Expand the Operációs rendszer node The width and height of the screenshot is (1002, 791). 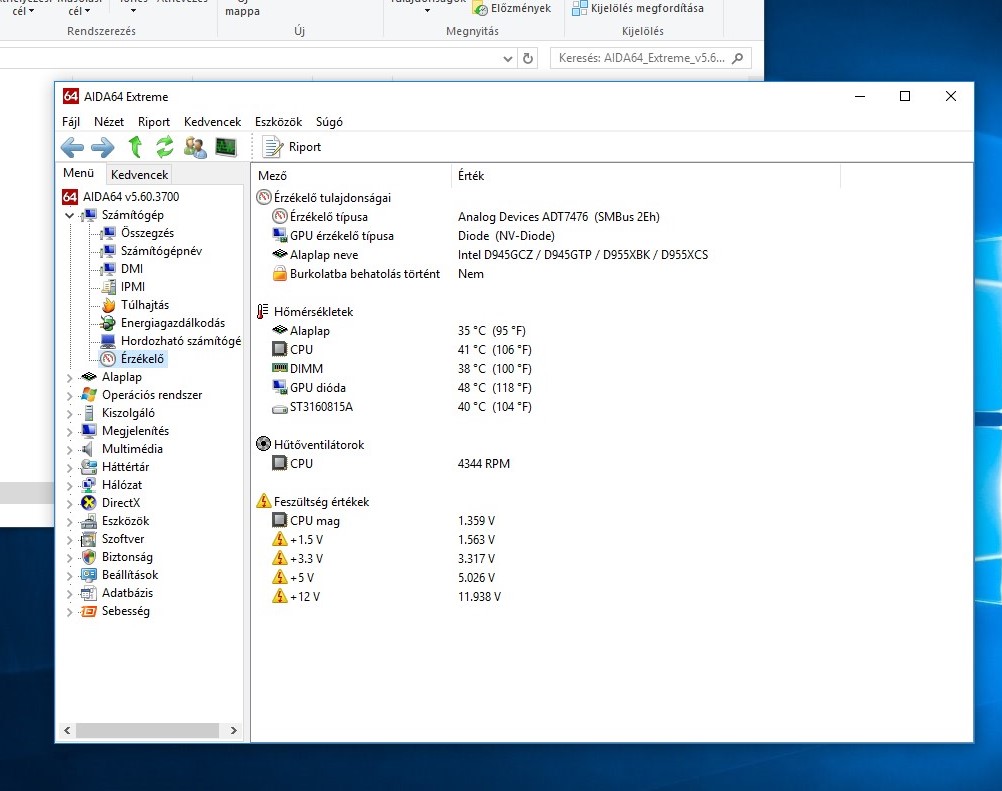point(70,396)
